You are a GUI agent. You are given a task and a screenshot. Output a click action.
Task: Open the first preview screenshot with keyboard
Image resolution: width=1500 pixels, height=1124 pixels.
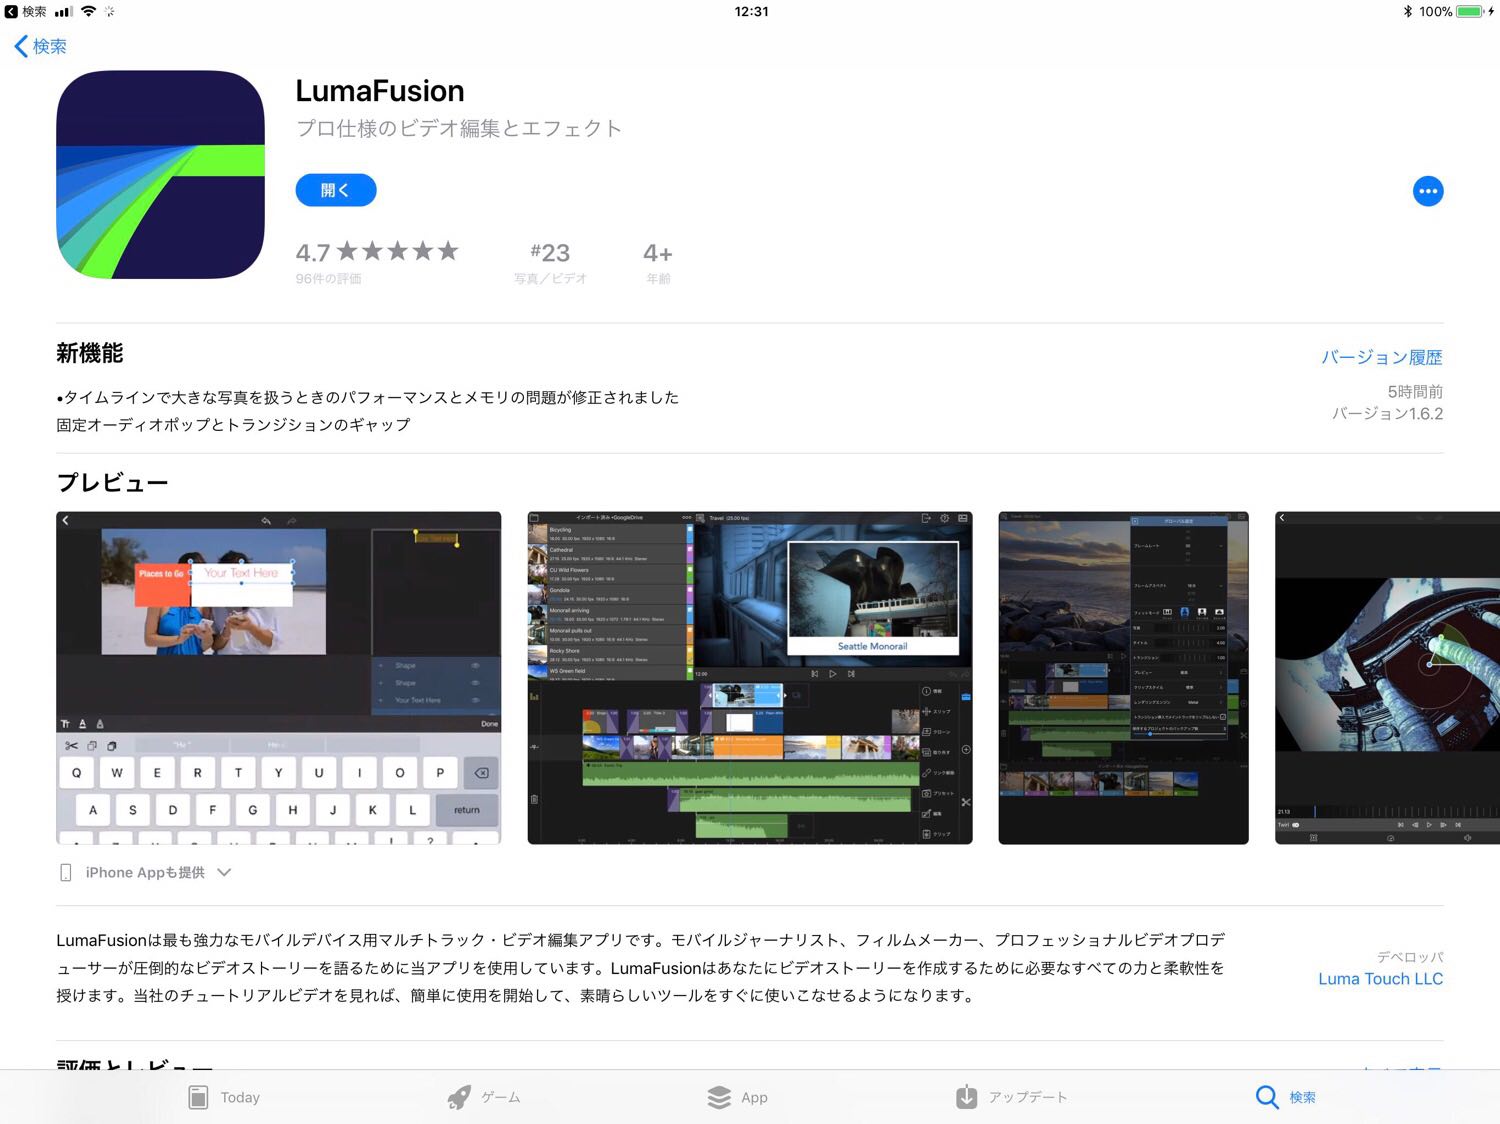pyautogui.click(x=279, y=678)
